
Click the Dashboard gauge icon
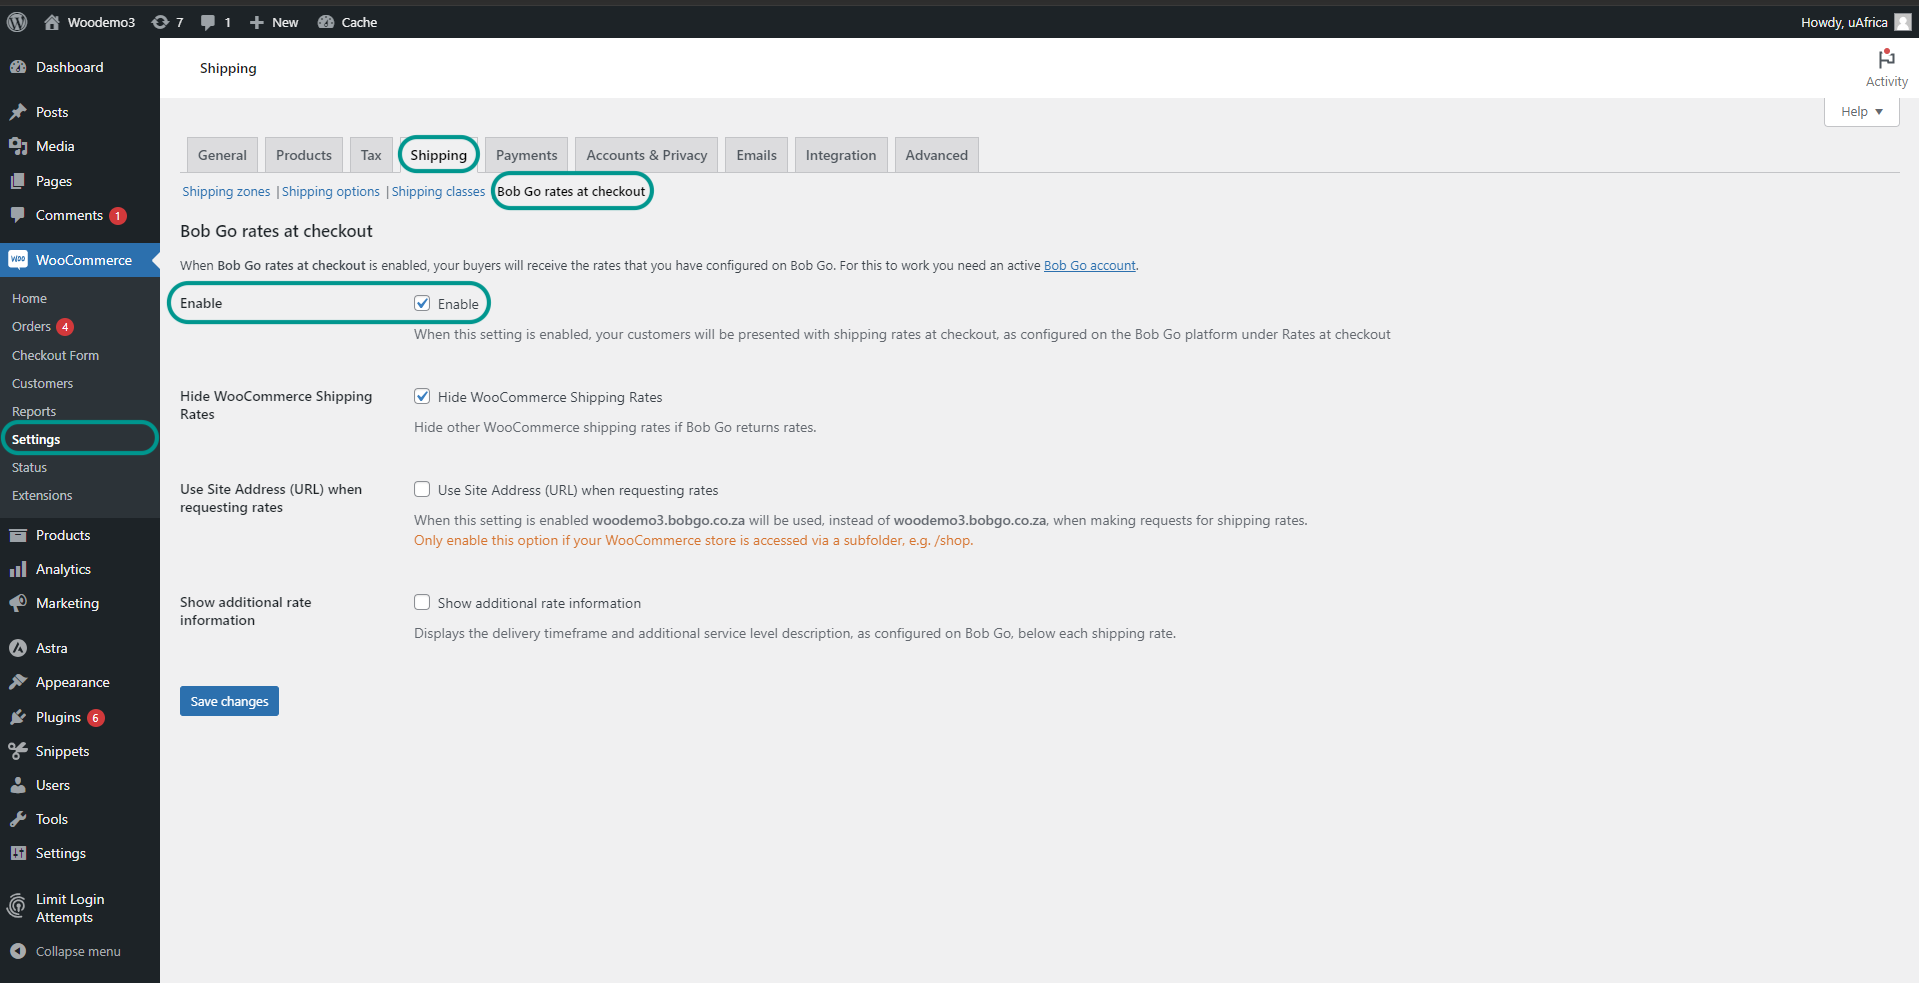pyautogui.click(x=18, y=67)
